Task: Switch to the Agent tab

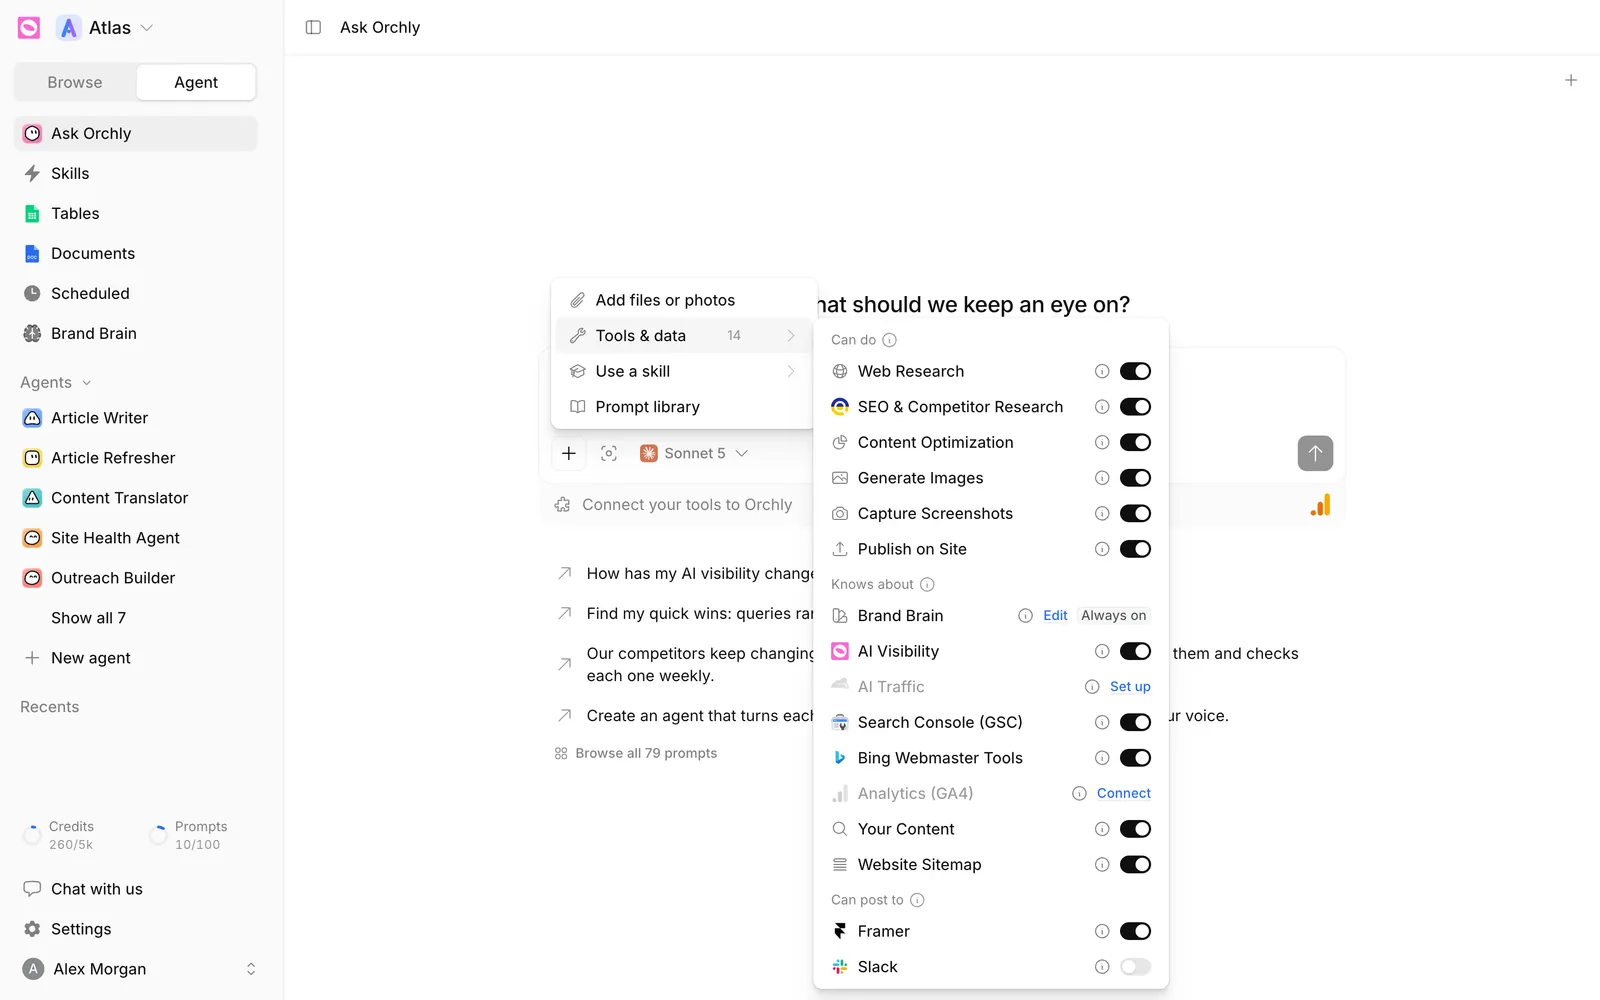Action: coord(196,82)
